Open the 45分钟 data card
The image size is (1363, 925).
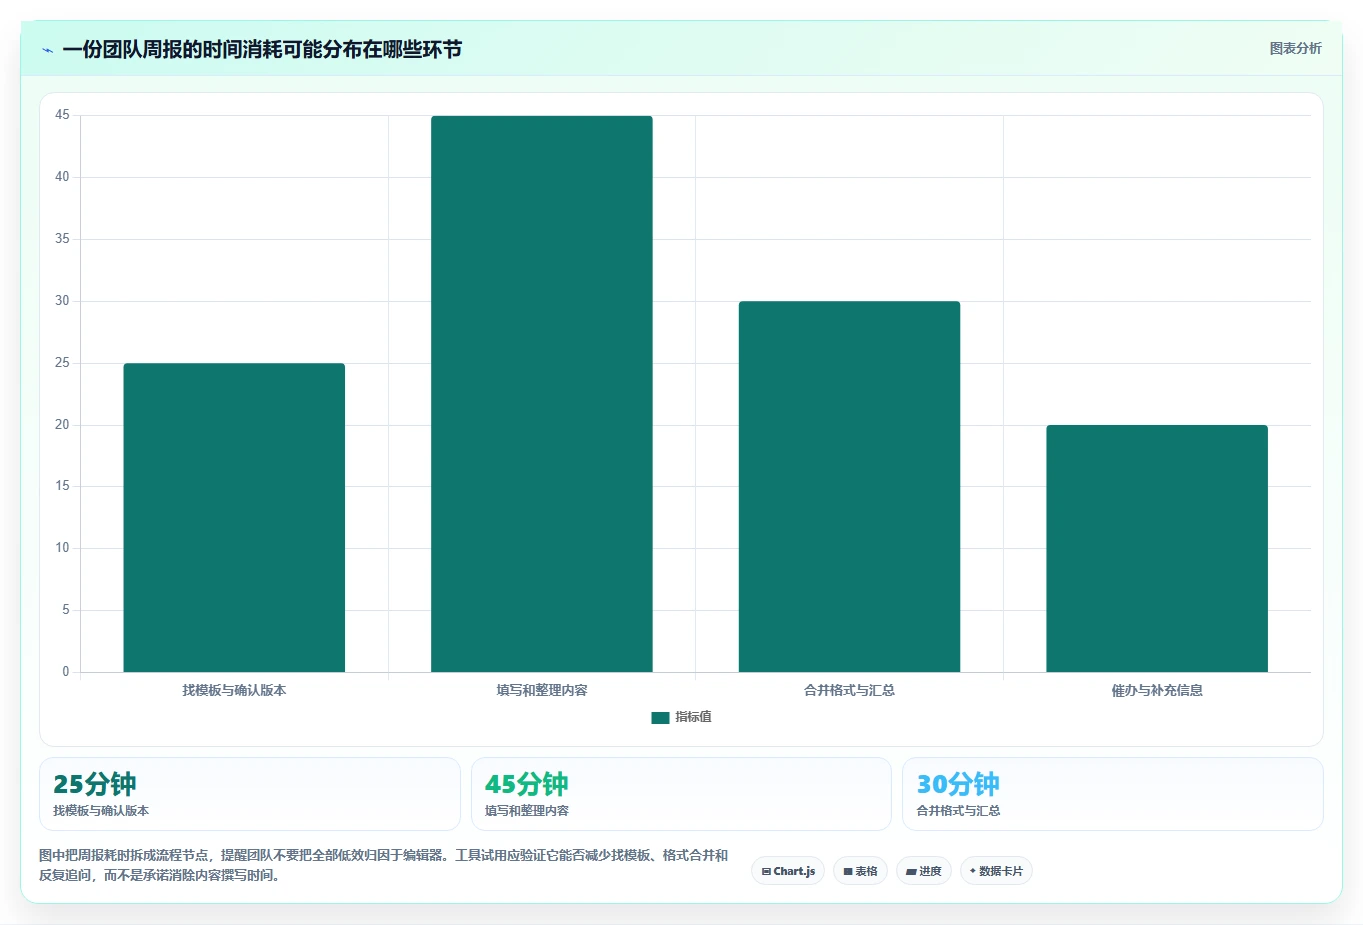click(x=681, y=794)
